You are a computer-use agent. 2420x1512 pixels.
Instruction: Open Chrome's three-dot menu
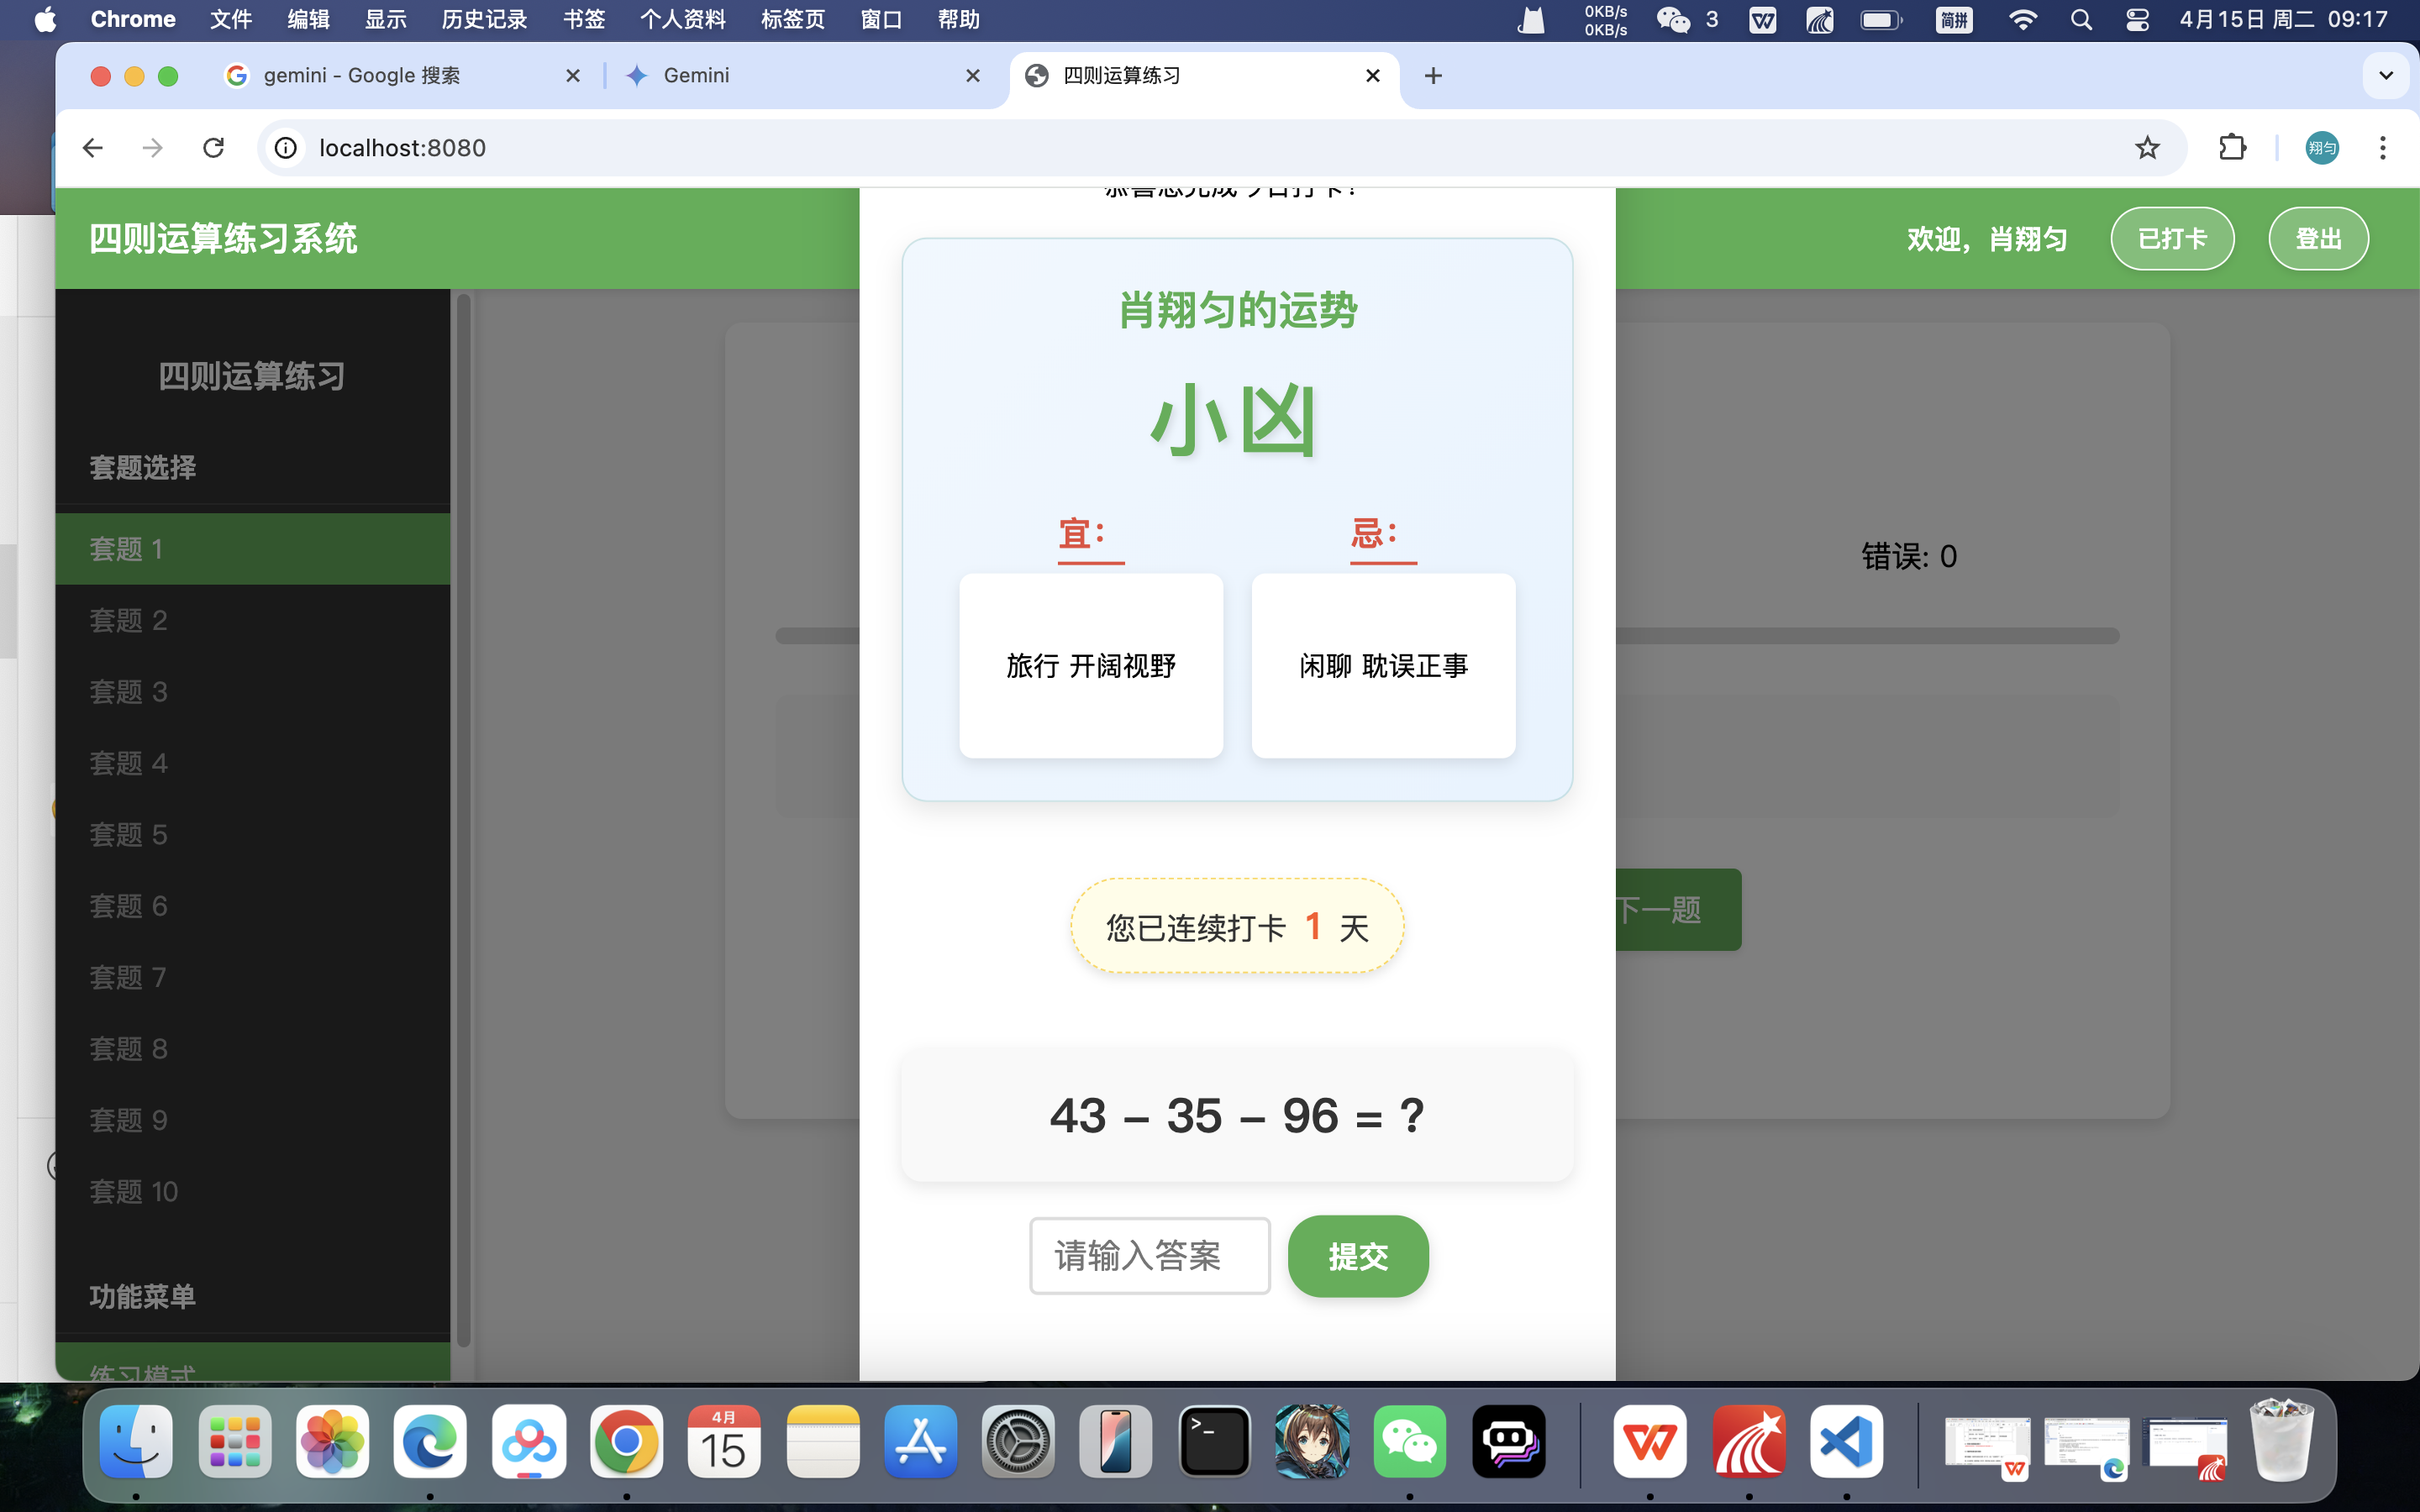[2383, 148]
